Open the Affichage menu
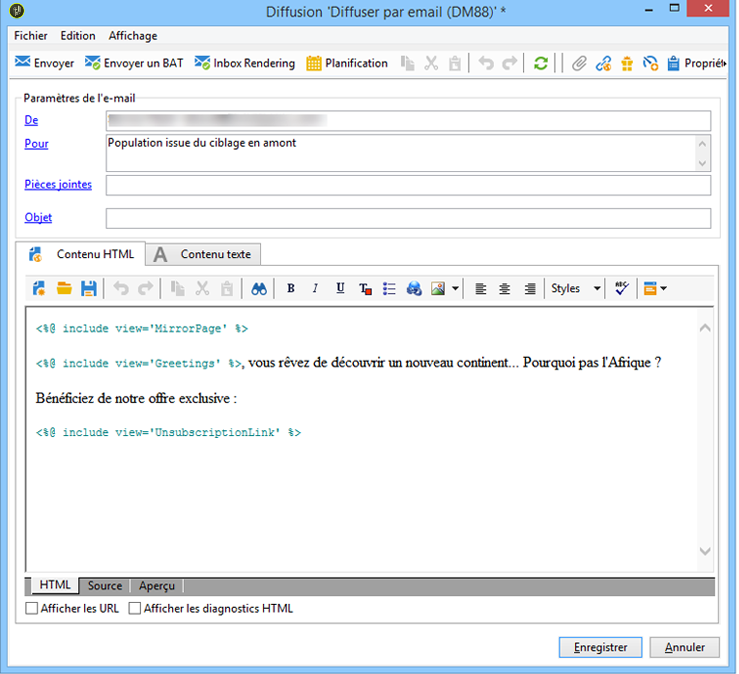 coord(133,36)
